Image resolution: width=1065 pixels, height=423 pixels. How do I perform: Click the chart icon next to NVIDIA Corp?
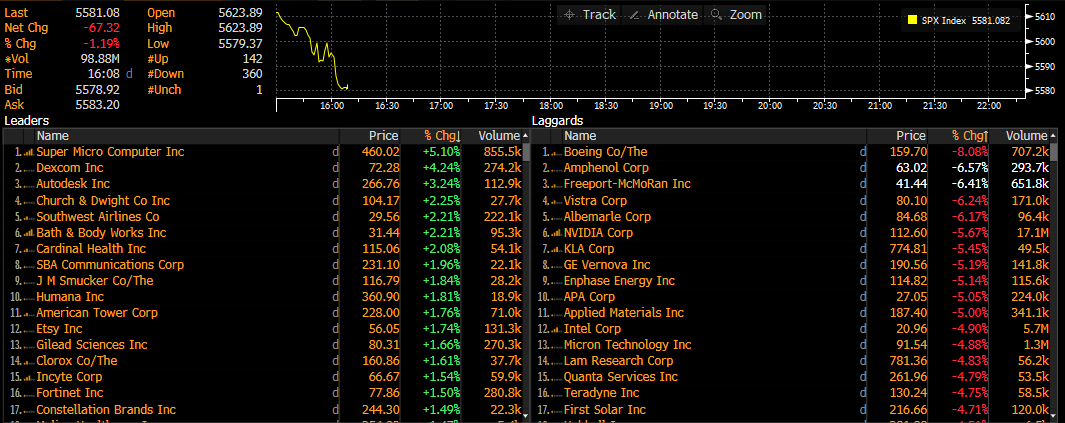point(555,233)
